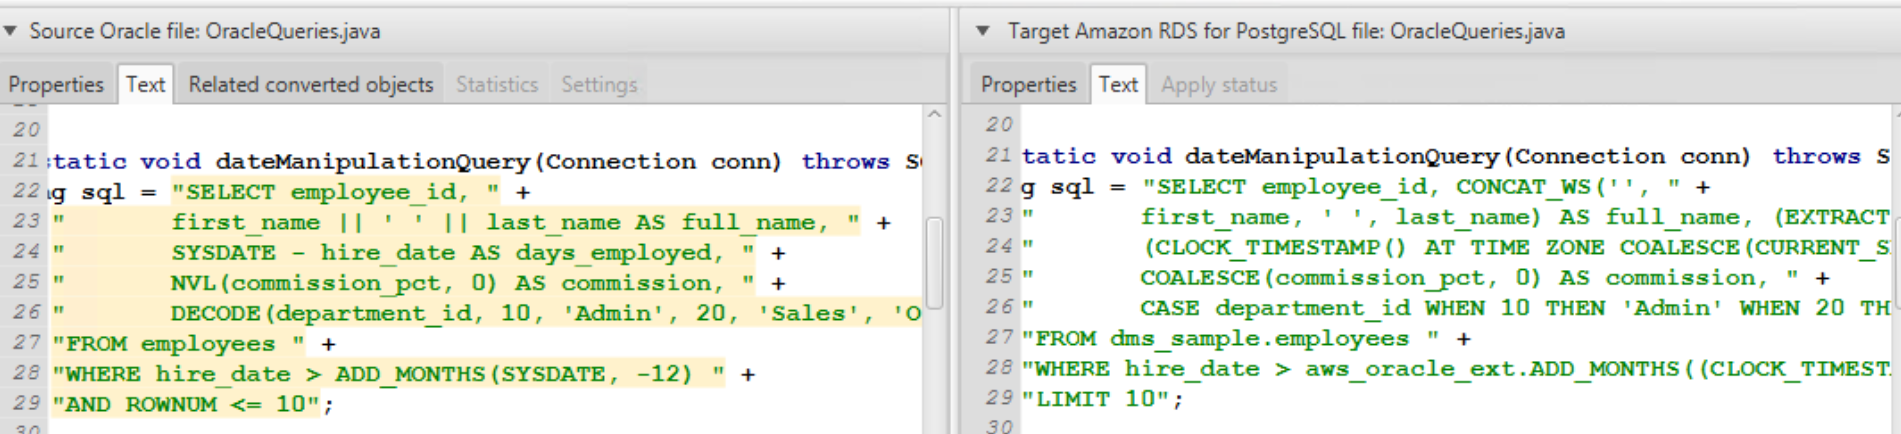Open the Settings tab in source panel

pyautogui.click(x=598, y=85)
